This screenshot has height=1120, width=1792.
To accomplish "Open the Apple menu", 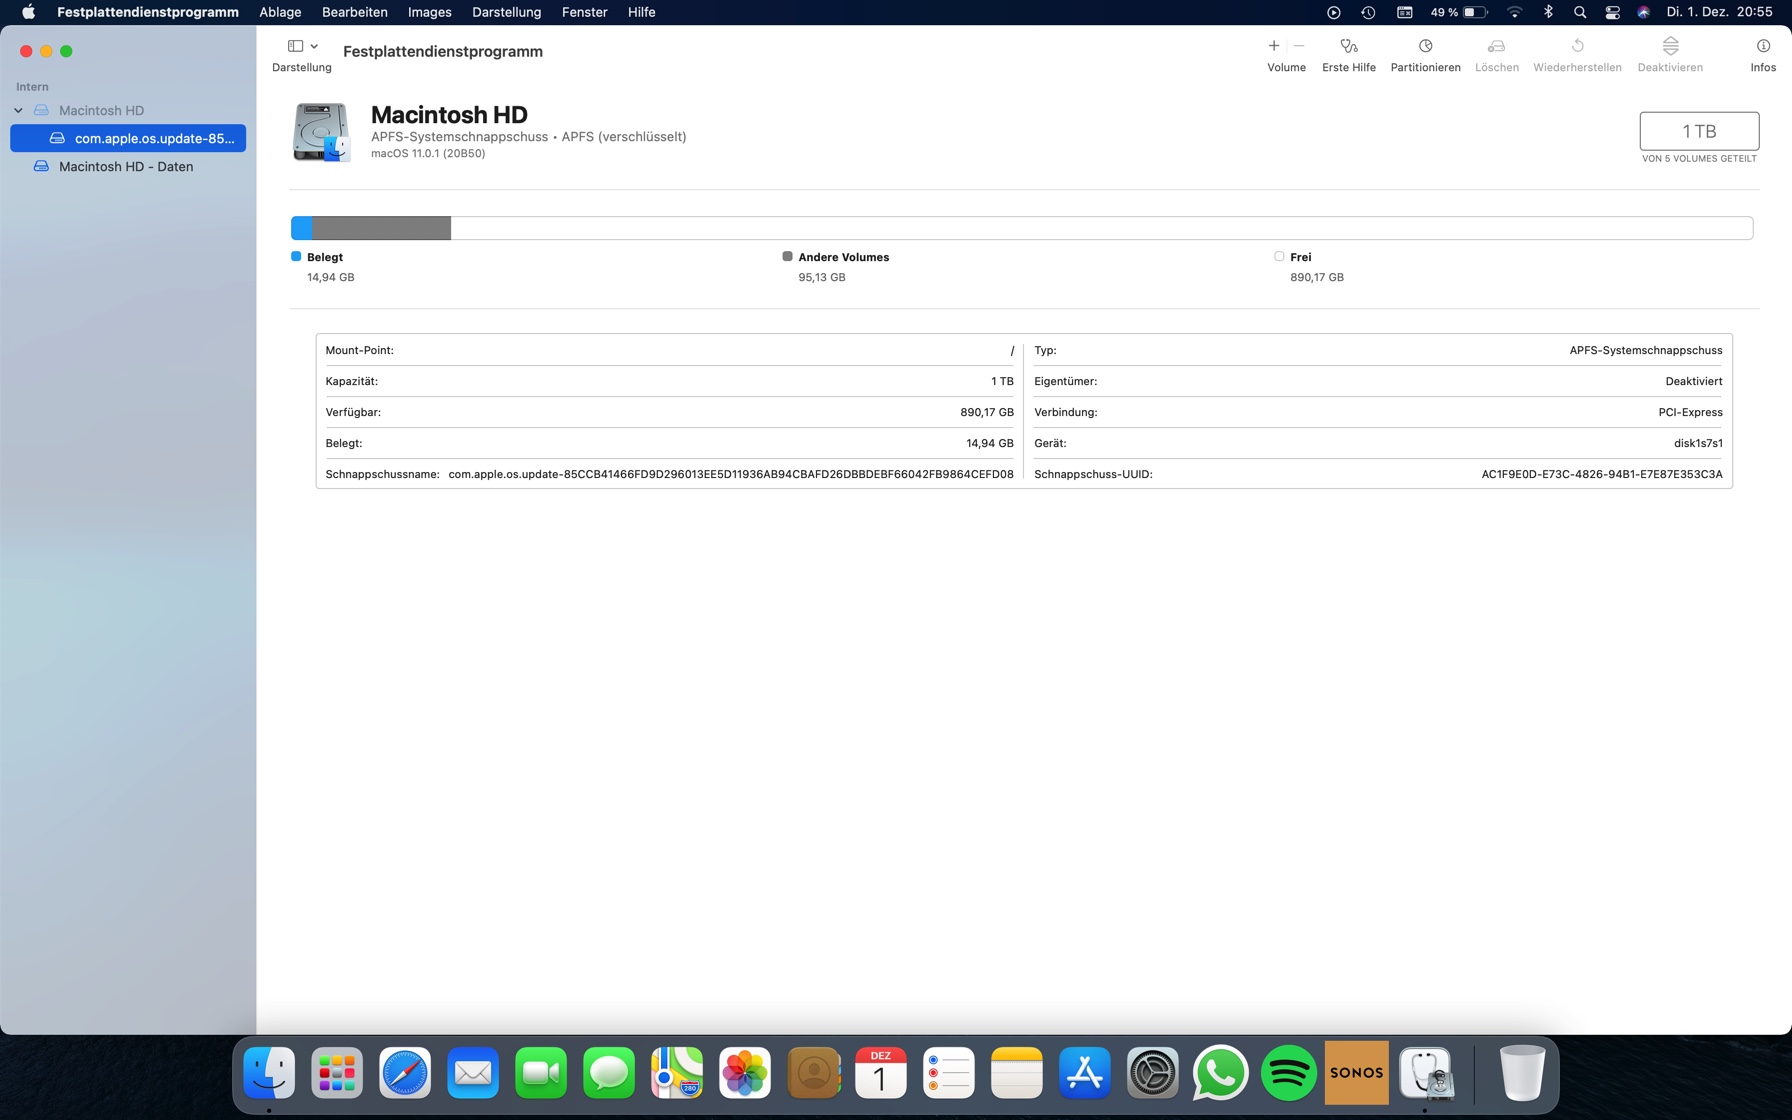I will pos(28,12).
